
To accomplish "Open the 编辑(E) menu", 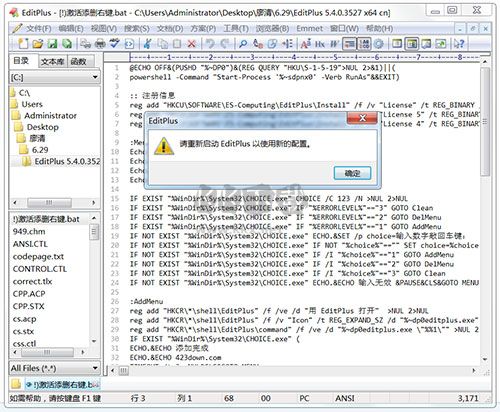I will (71, 29).
